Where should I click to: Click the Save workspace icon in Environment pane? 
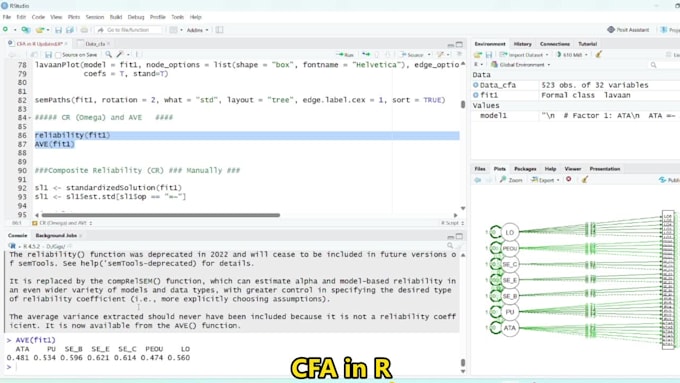pos(489,55)
